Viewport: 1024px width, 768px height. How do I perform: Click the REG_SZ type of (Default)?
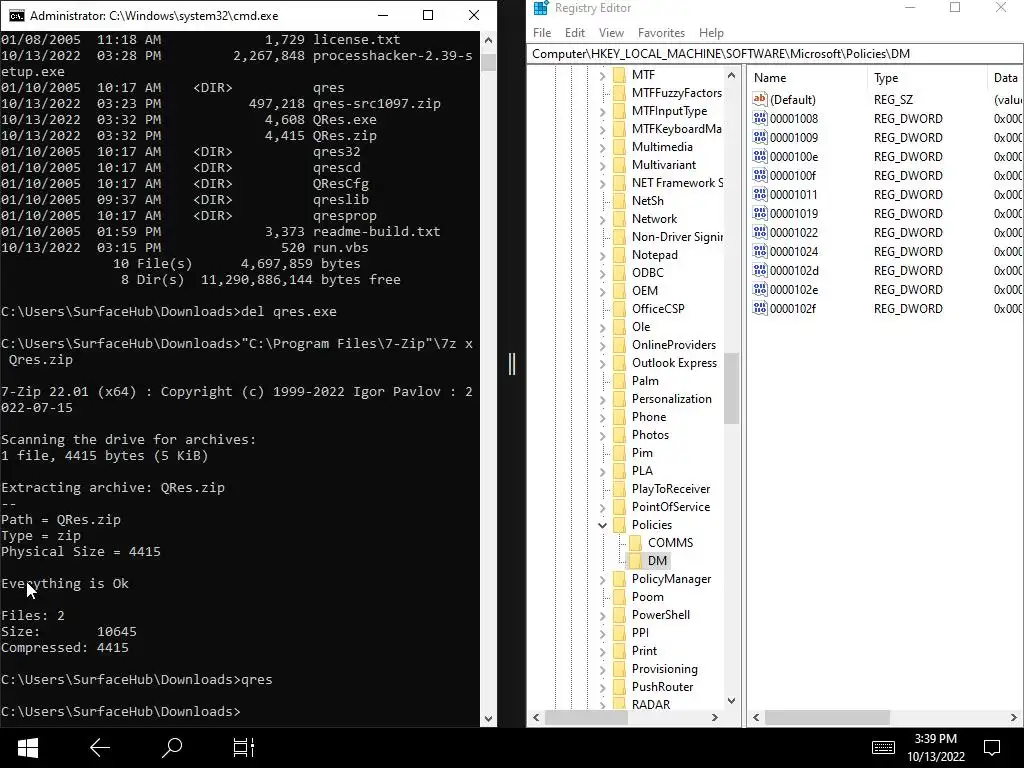893,99
